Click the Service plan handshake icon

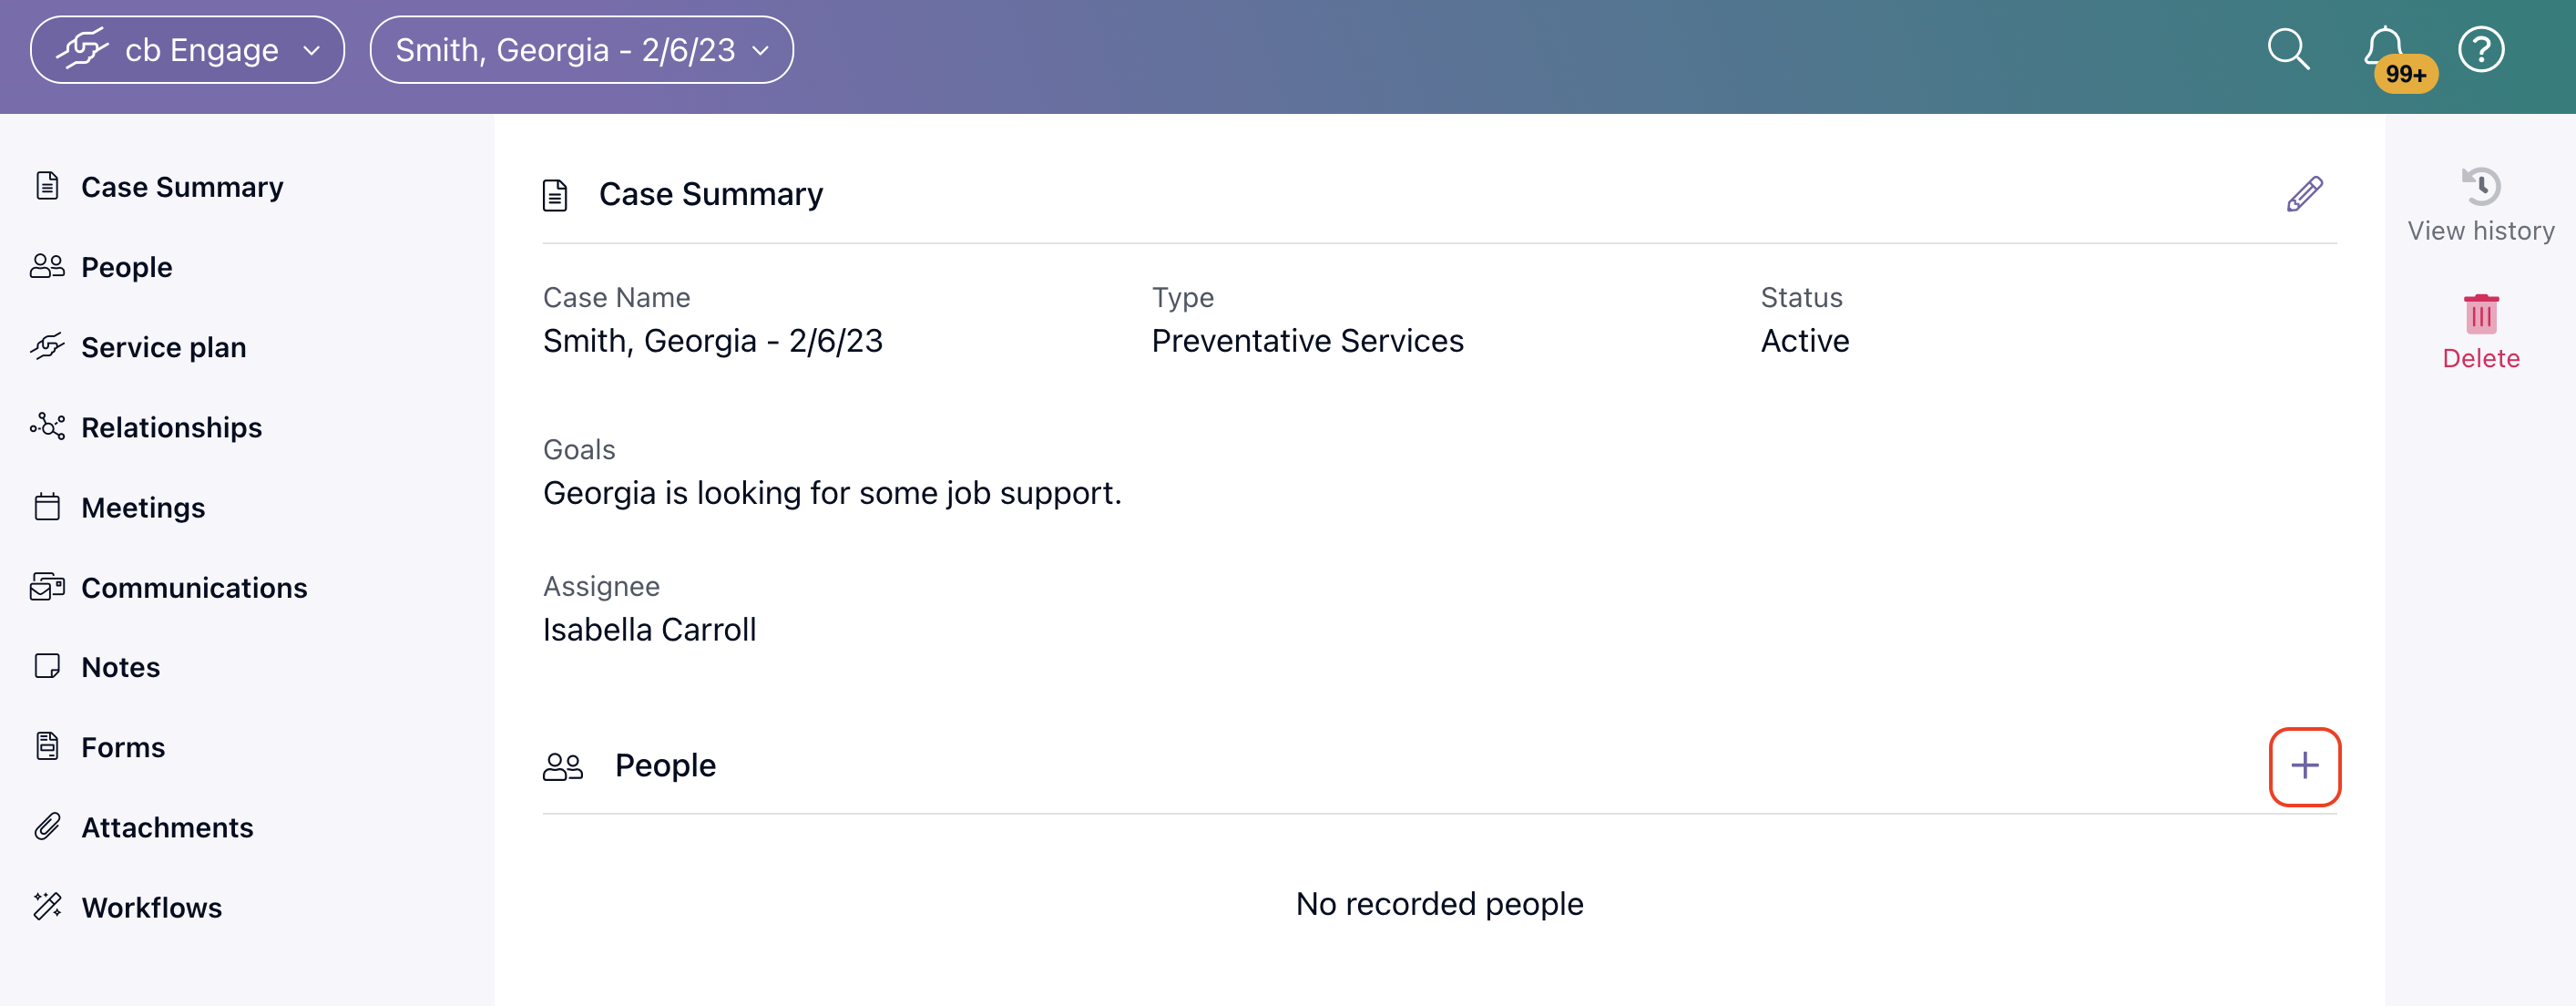coord(47,346)
